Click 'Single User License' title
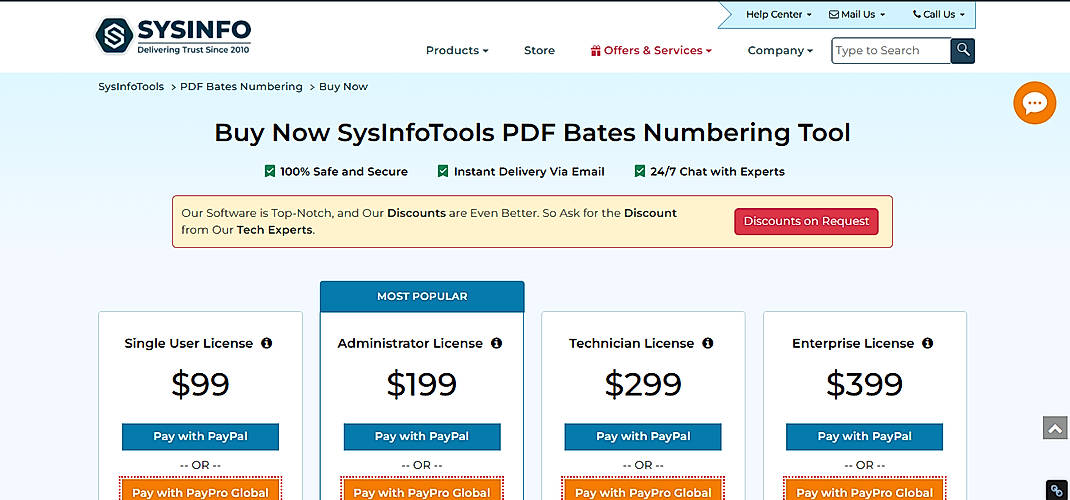Image resolution: width=1070 pixels, height=500 pixels. [188, 343]
